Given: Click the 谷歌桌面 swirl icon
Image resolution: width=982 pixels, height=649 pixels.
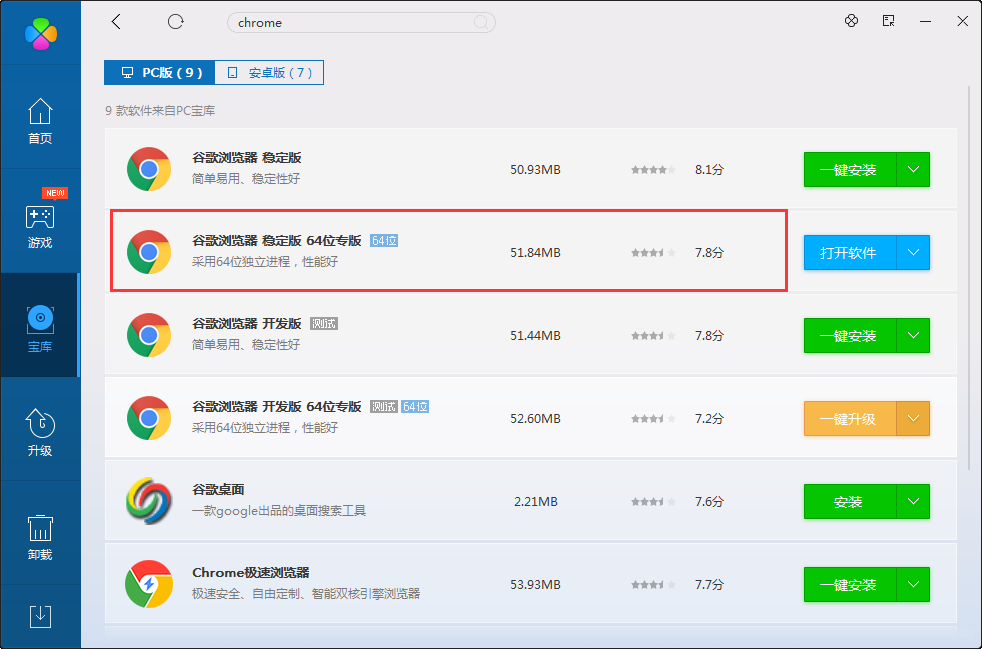Looking at the screenshot, I should pyautogui.click(x=149, y=501).
